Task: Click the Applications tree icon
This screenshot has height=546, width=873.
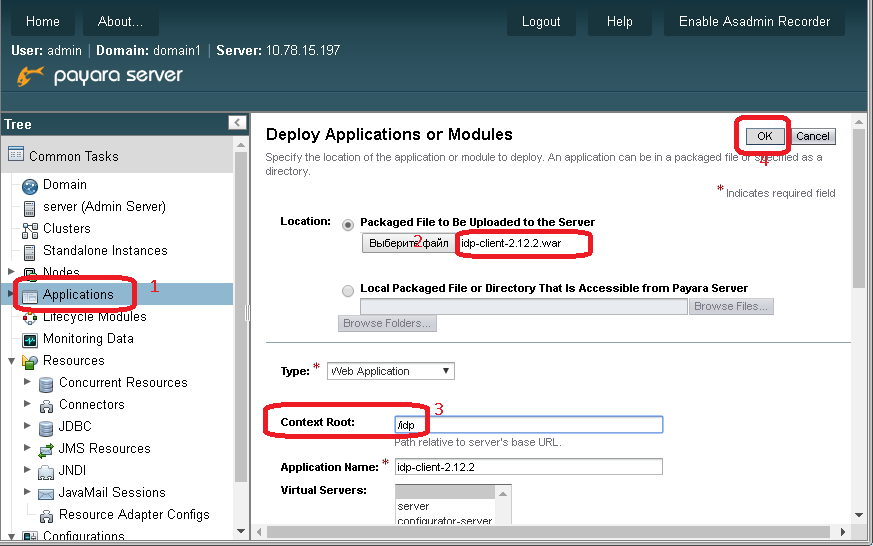Action: [30, 296]
